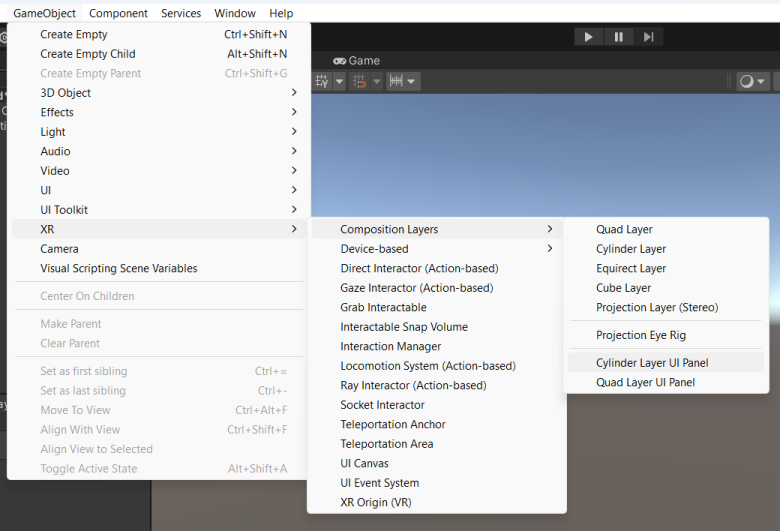Select Create Empty Child

(88, 54)
